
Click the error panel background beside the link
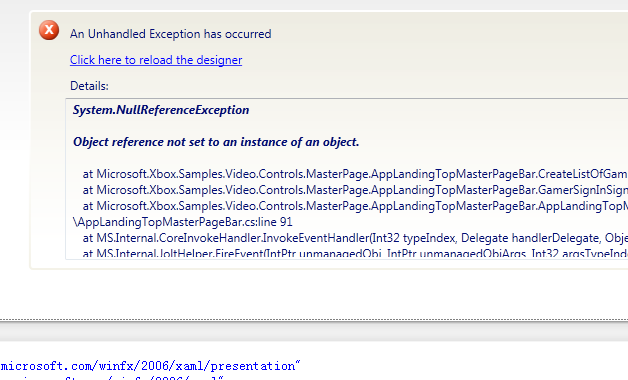(x=401, y=60)
